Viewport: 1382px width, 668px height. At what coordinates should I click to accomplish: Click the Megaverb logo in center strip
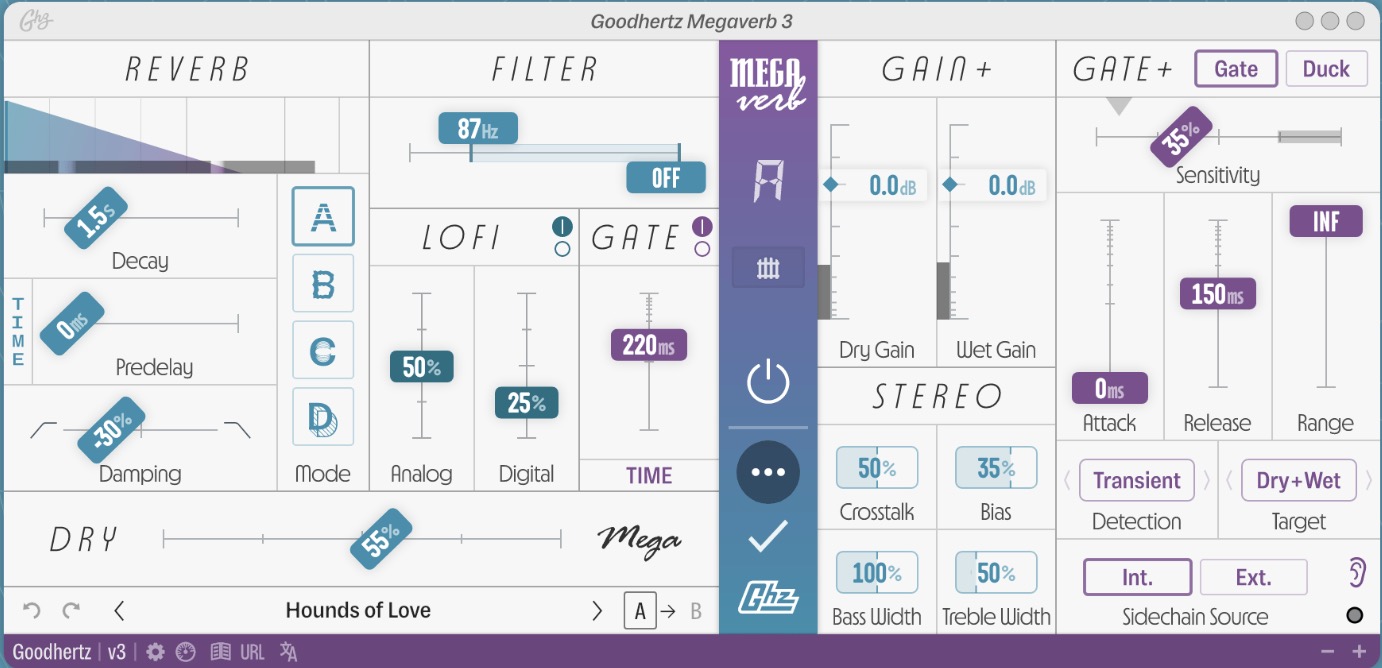pos(768,85)
